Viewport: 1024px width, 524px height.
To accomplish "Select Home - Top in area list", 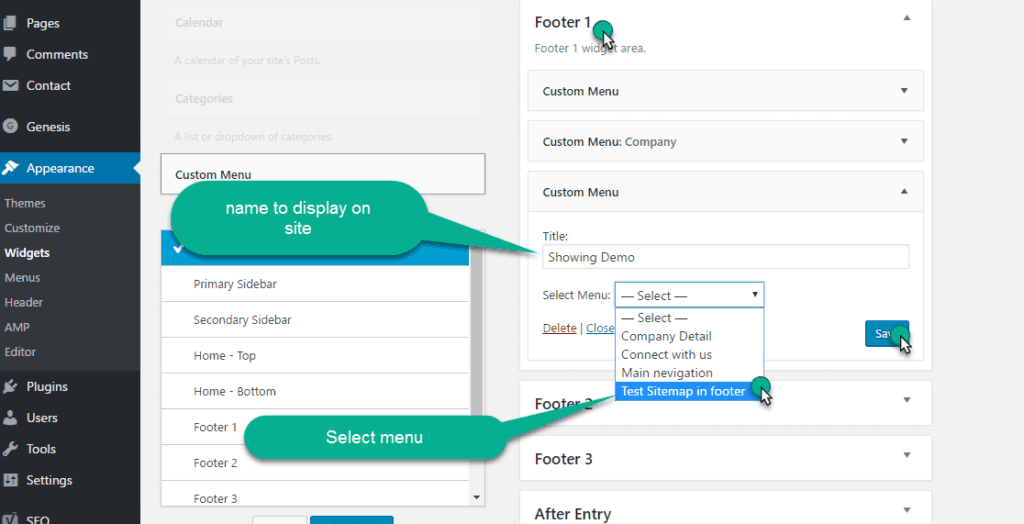I will click(x=315, y=355).
